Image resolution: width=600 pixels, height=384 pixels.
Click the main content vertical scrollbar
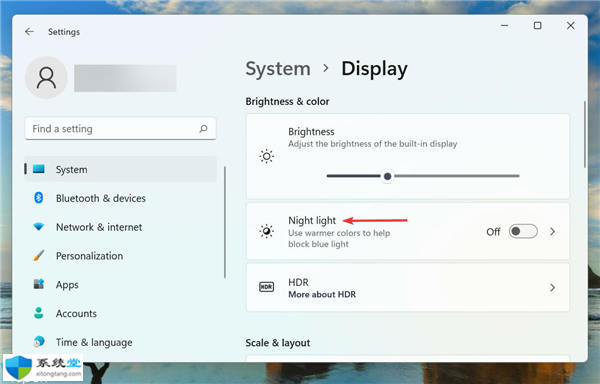tap(585, 134)
